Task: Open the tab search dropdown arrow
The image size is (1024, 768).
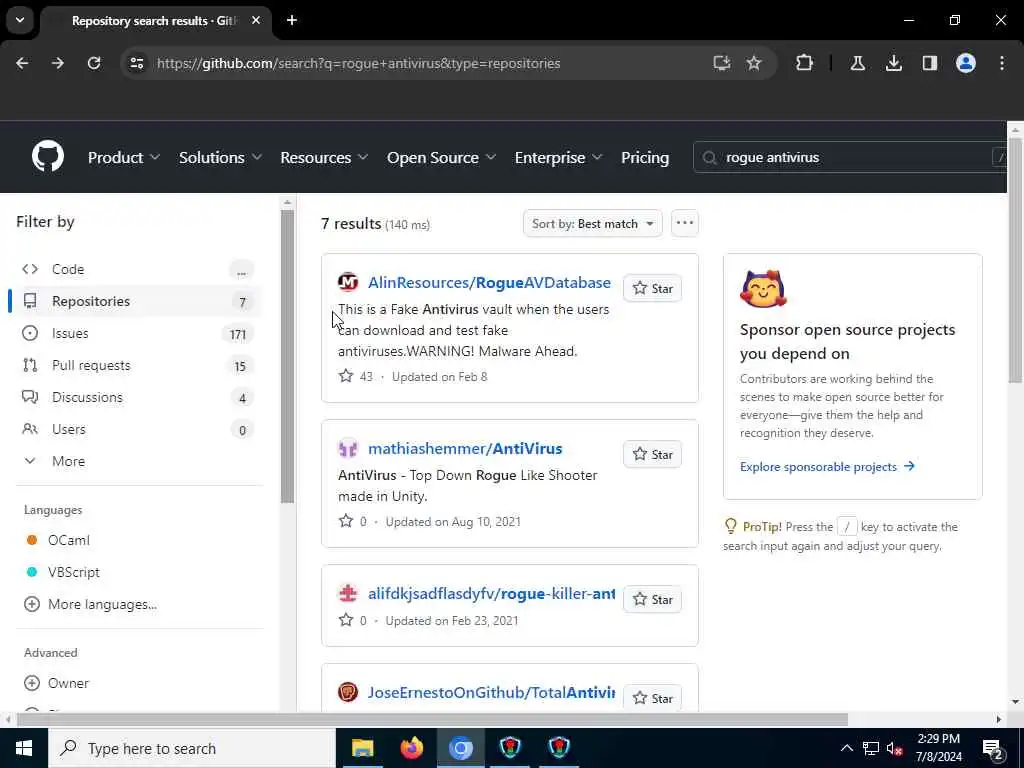Action: coord(20,20)
